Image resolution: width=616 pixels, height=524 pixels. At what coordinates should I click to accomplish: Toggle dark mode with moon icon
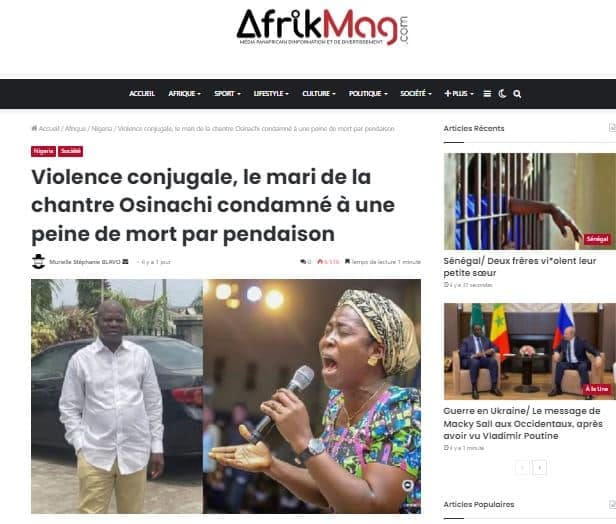(502, 94)
